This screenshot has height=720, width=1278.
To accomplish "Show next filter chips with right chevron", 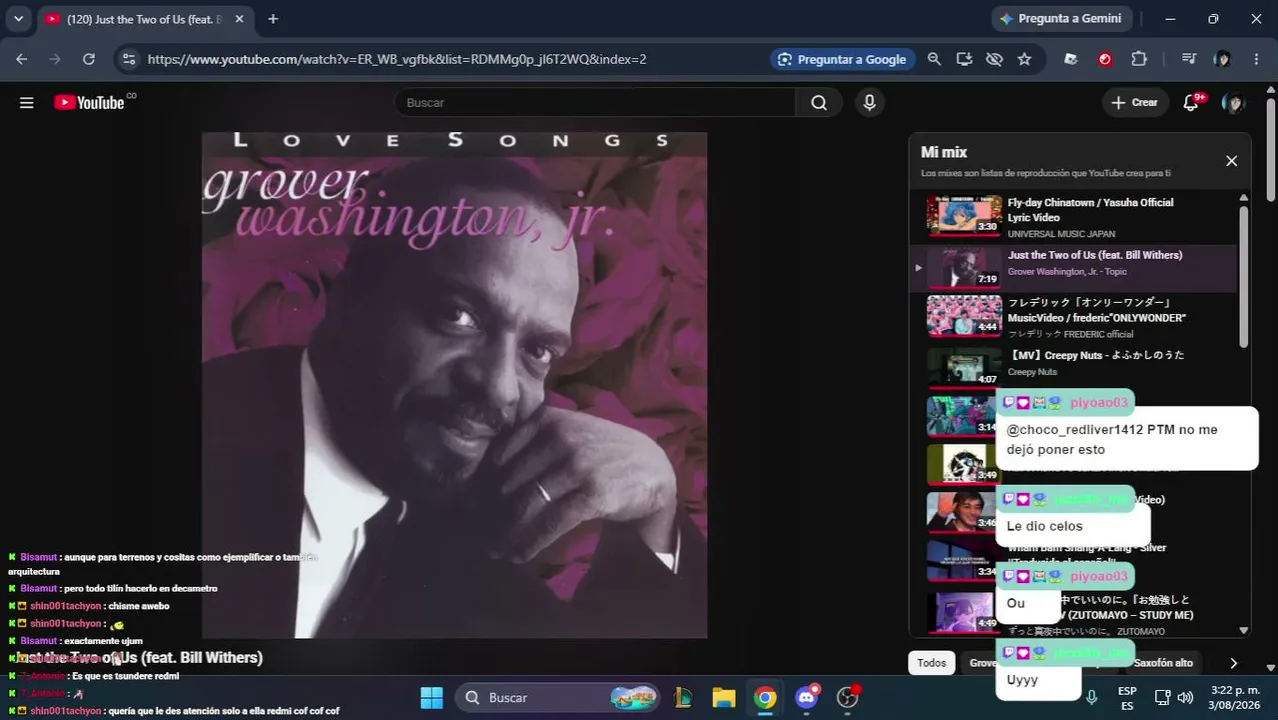I will pos(1233,663).
